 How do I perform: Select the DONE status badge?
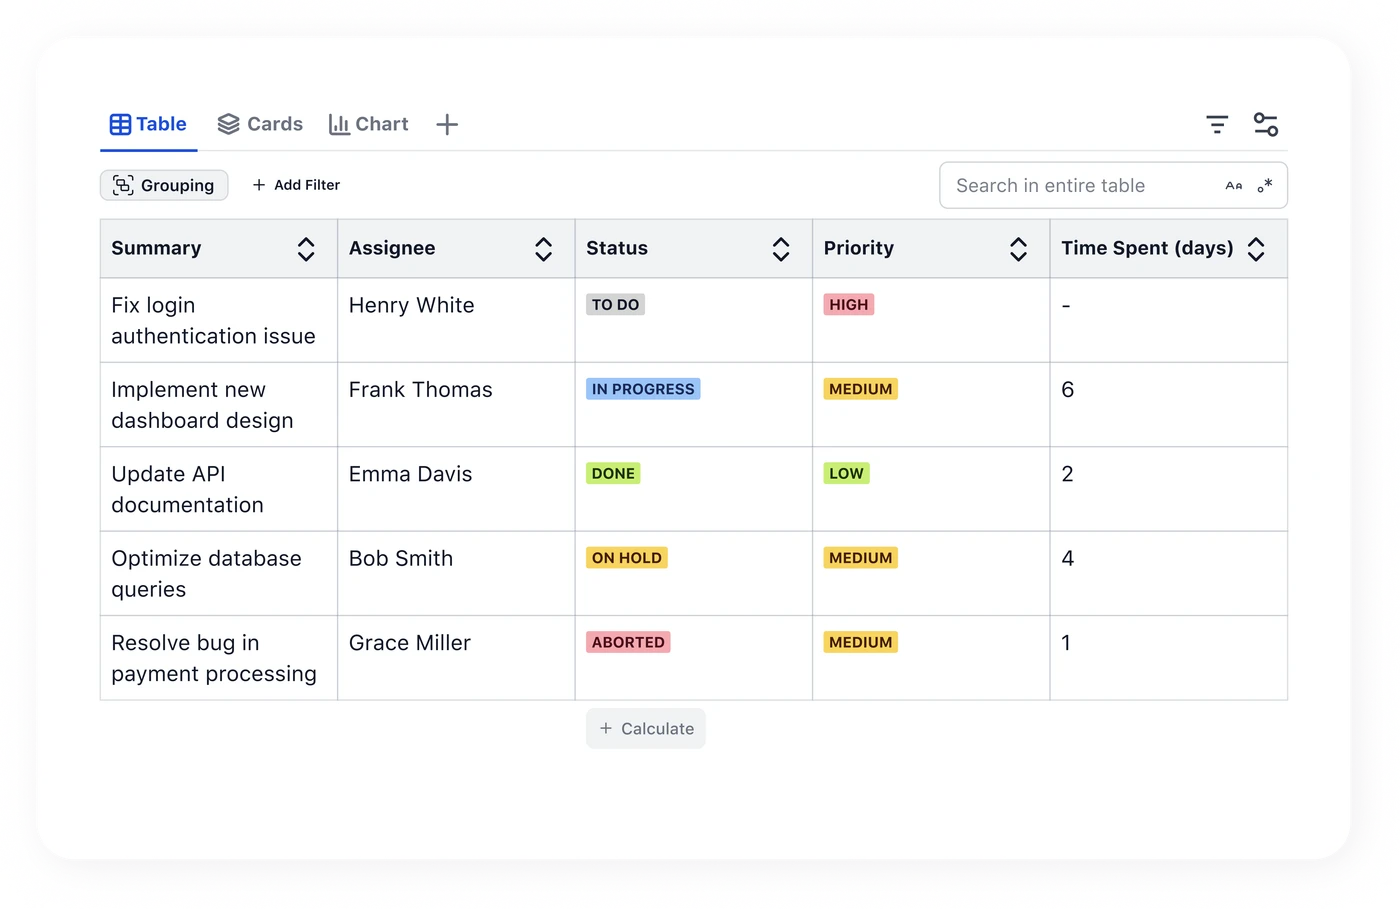coord(613,474)
